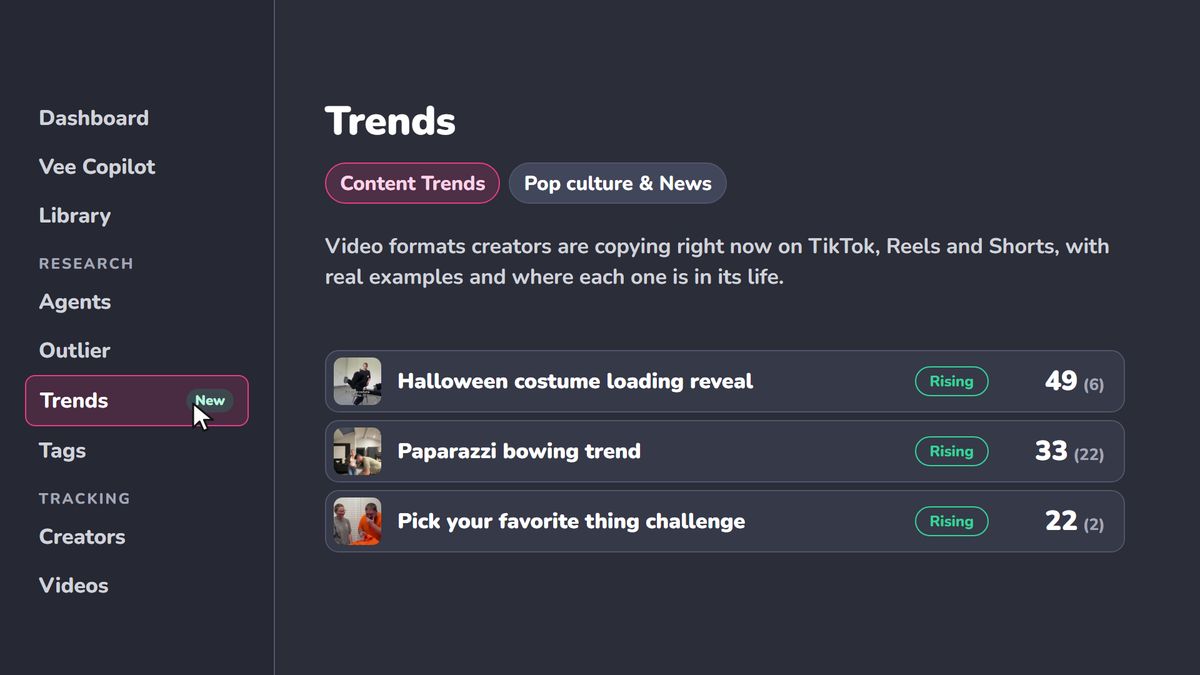This screenshot has width=1200, height=675.
Task: Open the Creators tracking page
Action: (82, 537)
